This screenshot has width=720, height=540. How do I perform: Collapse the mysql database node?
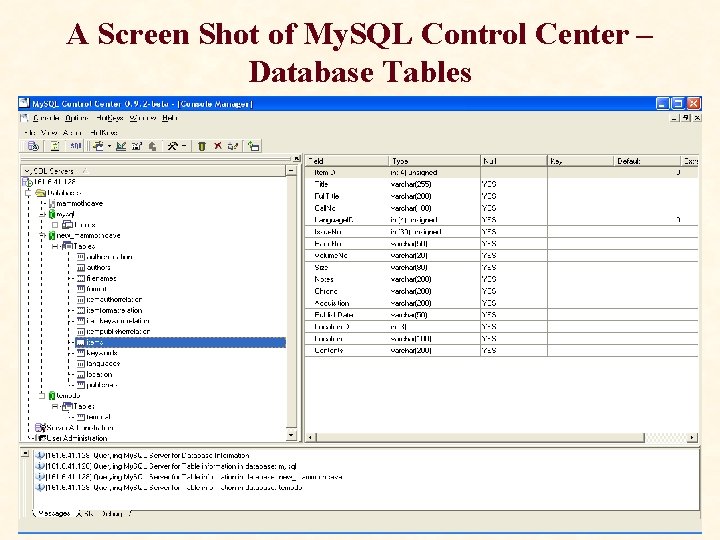[42, 214]
